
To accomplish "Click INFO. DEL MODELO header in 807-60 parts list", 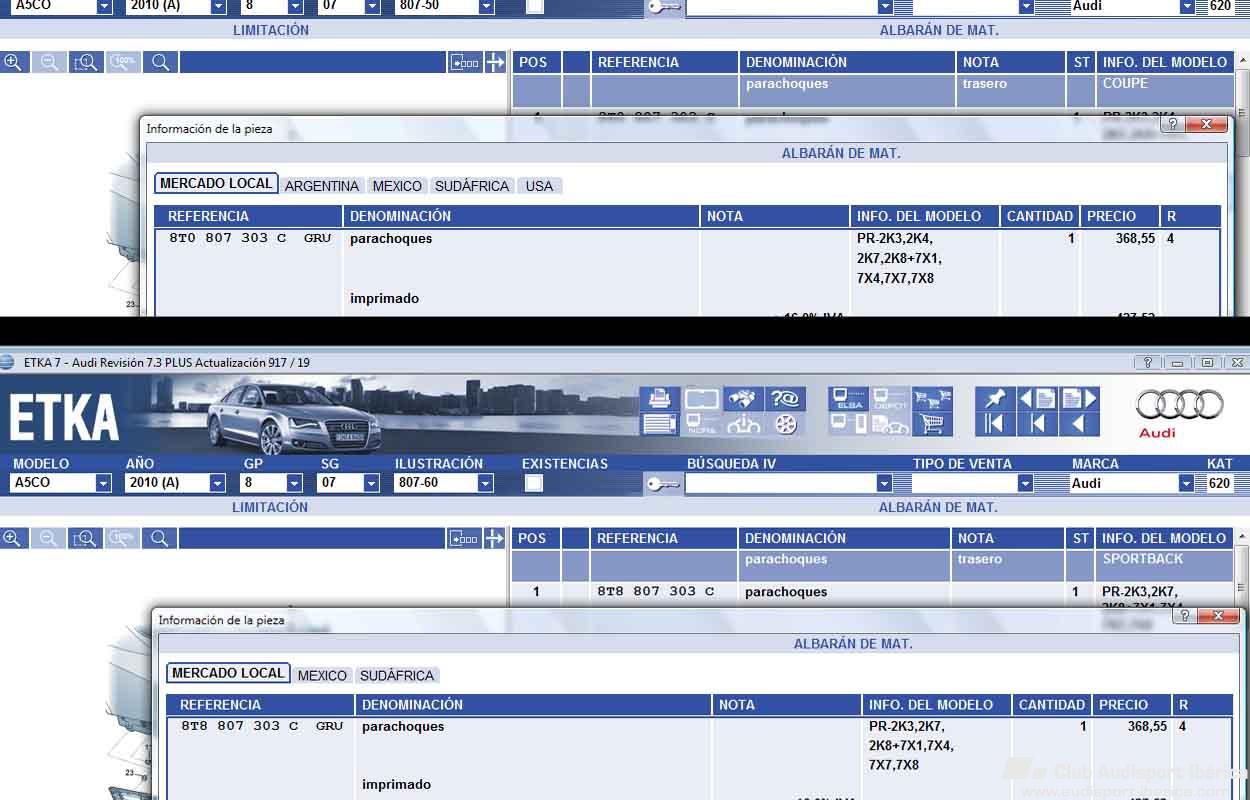I will tap(1164, 538).
